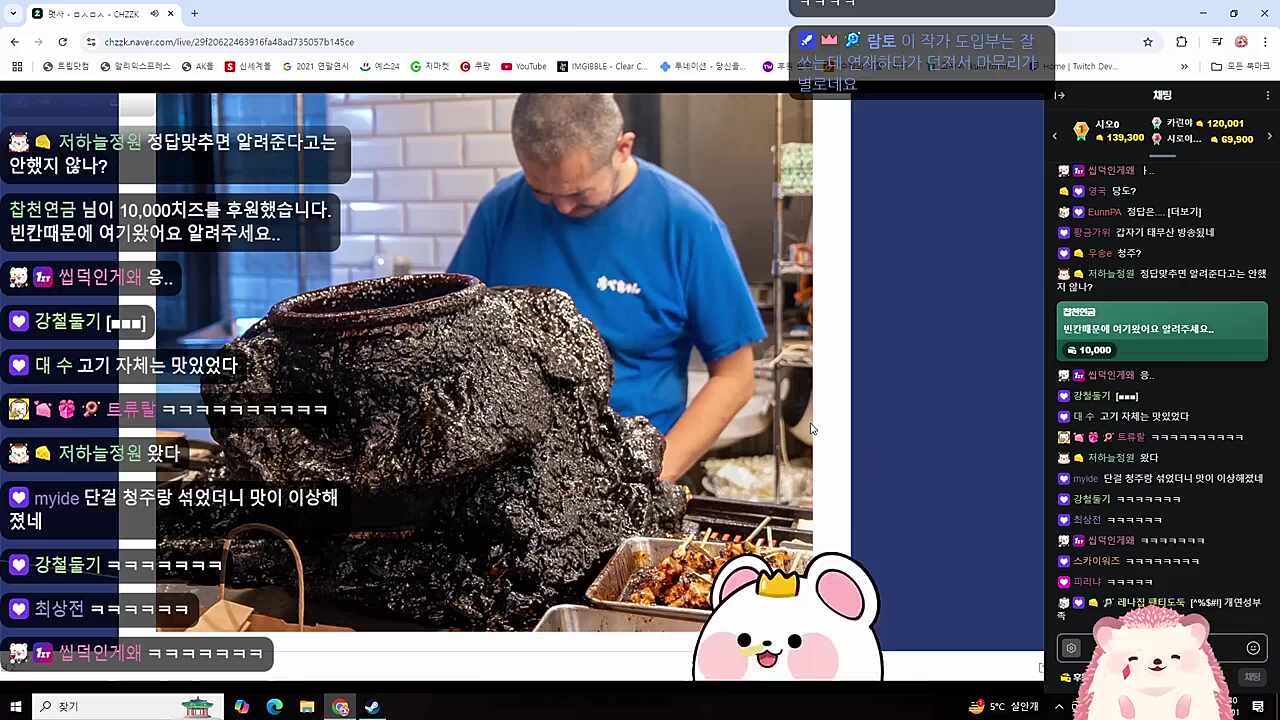Reload the current page
This screenshot has height=720, width=1280.
[x=63, y=42]
